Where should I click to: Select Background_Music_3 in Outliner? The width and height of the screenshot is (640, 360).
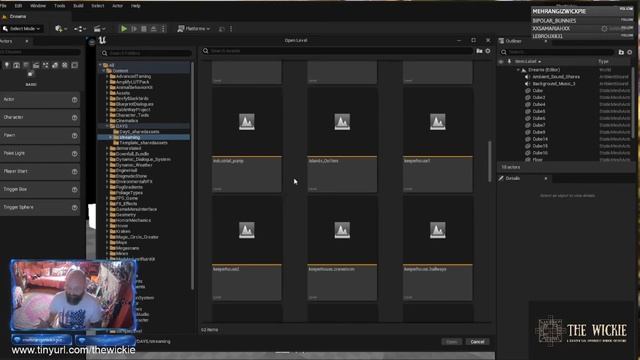554,84
